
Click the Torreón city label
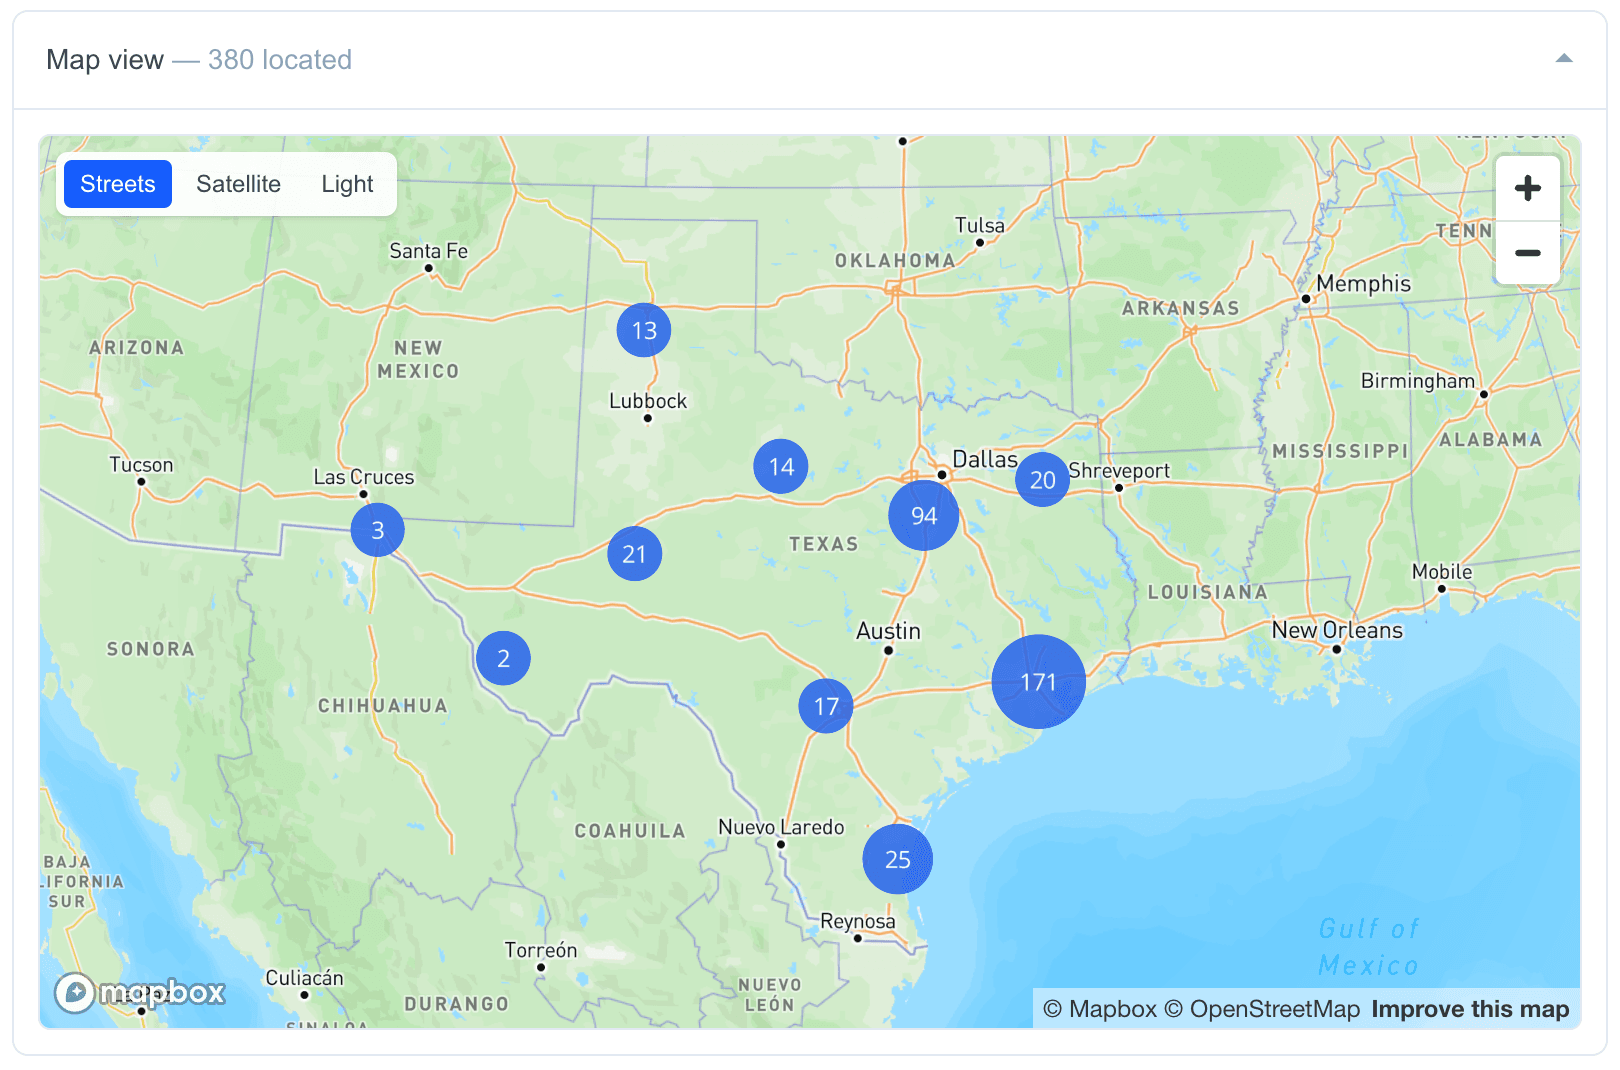click(x=541, y=950)
